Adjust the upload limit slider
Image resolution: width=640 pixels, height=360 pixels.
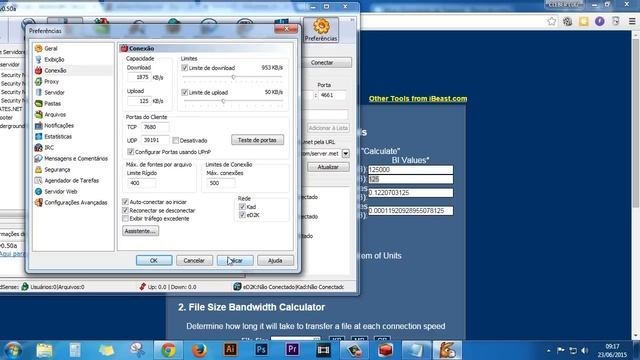223,101
